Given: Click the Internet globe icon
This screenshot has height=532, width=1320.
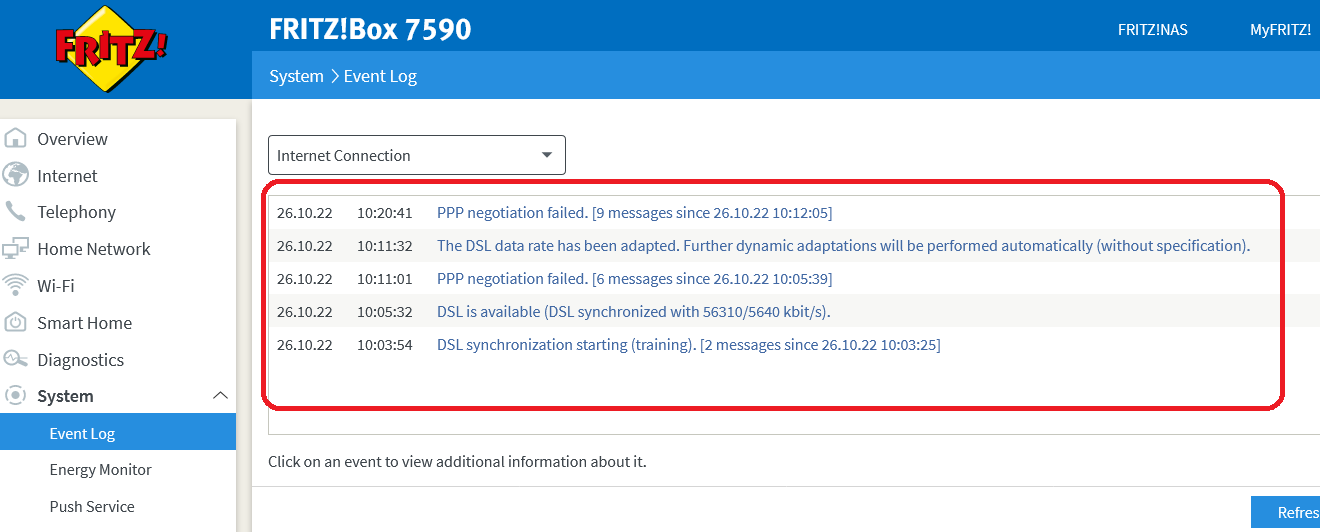Looking at the screenshot, I should click(16, 175).
